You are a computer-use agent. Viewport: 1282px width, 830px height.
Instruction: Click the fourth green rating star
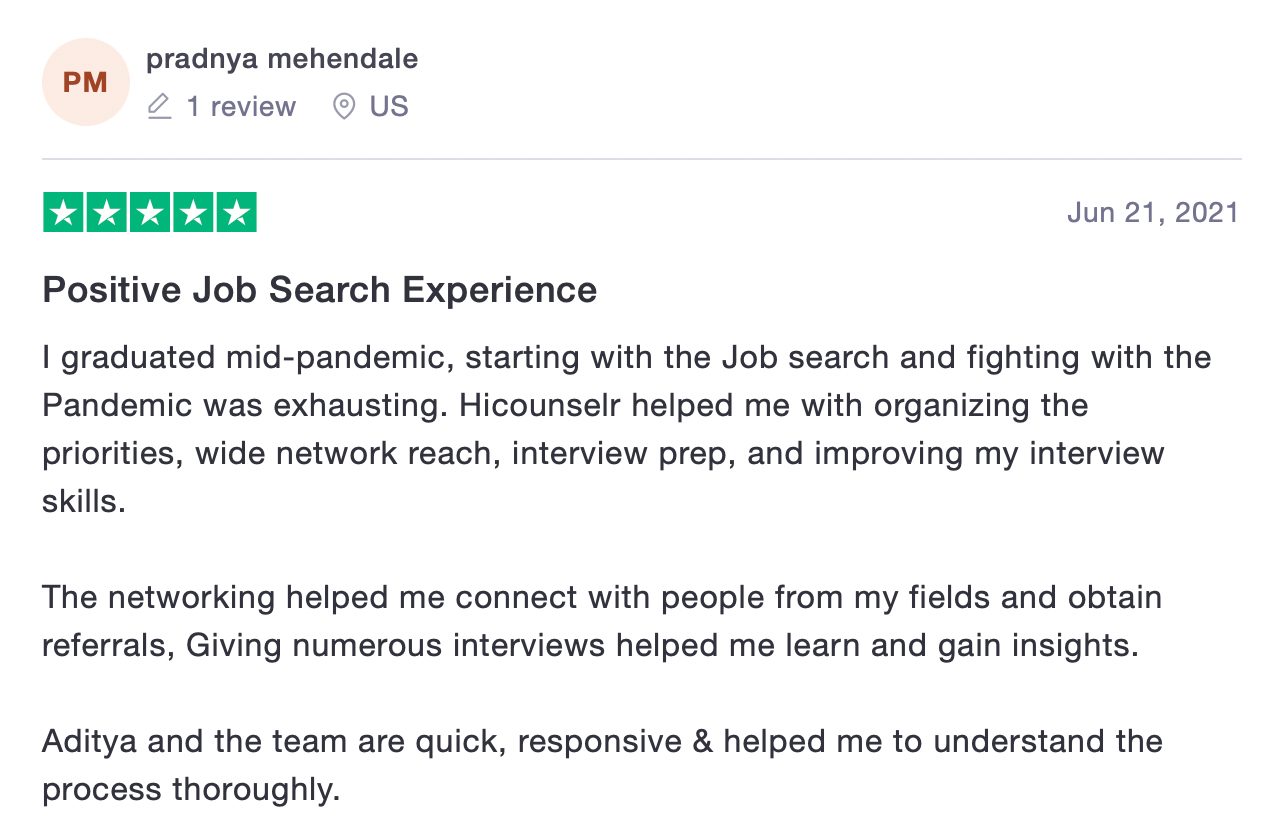click(x=193, y=212)
